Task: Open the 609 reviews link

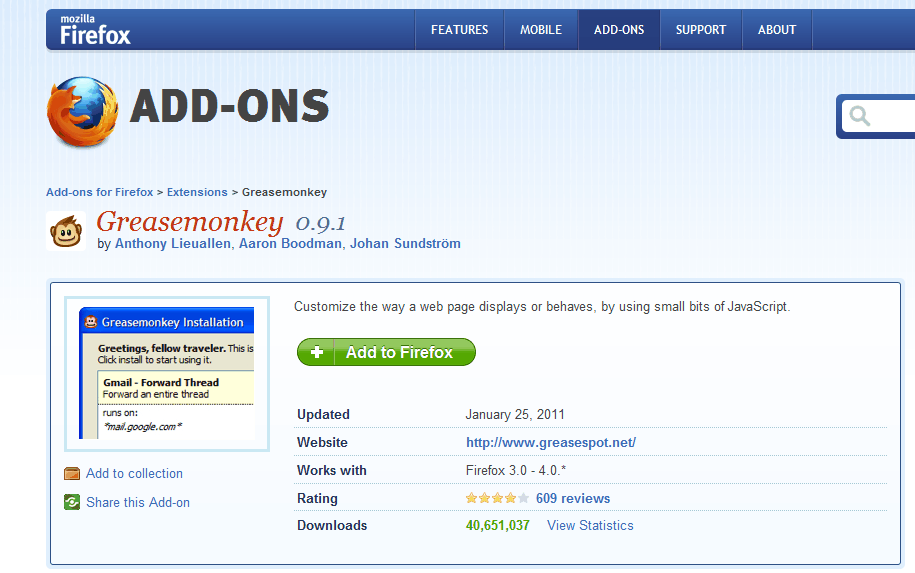Action: click(x=573, y=498)
